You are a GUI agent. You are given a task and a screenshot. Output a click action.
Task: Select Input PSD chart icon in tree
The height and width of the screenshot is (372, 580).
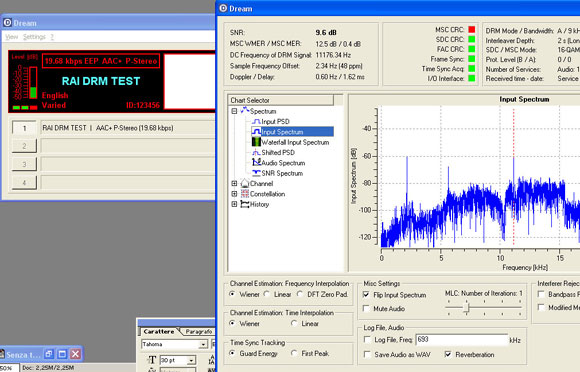256,121
